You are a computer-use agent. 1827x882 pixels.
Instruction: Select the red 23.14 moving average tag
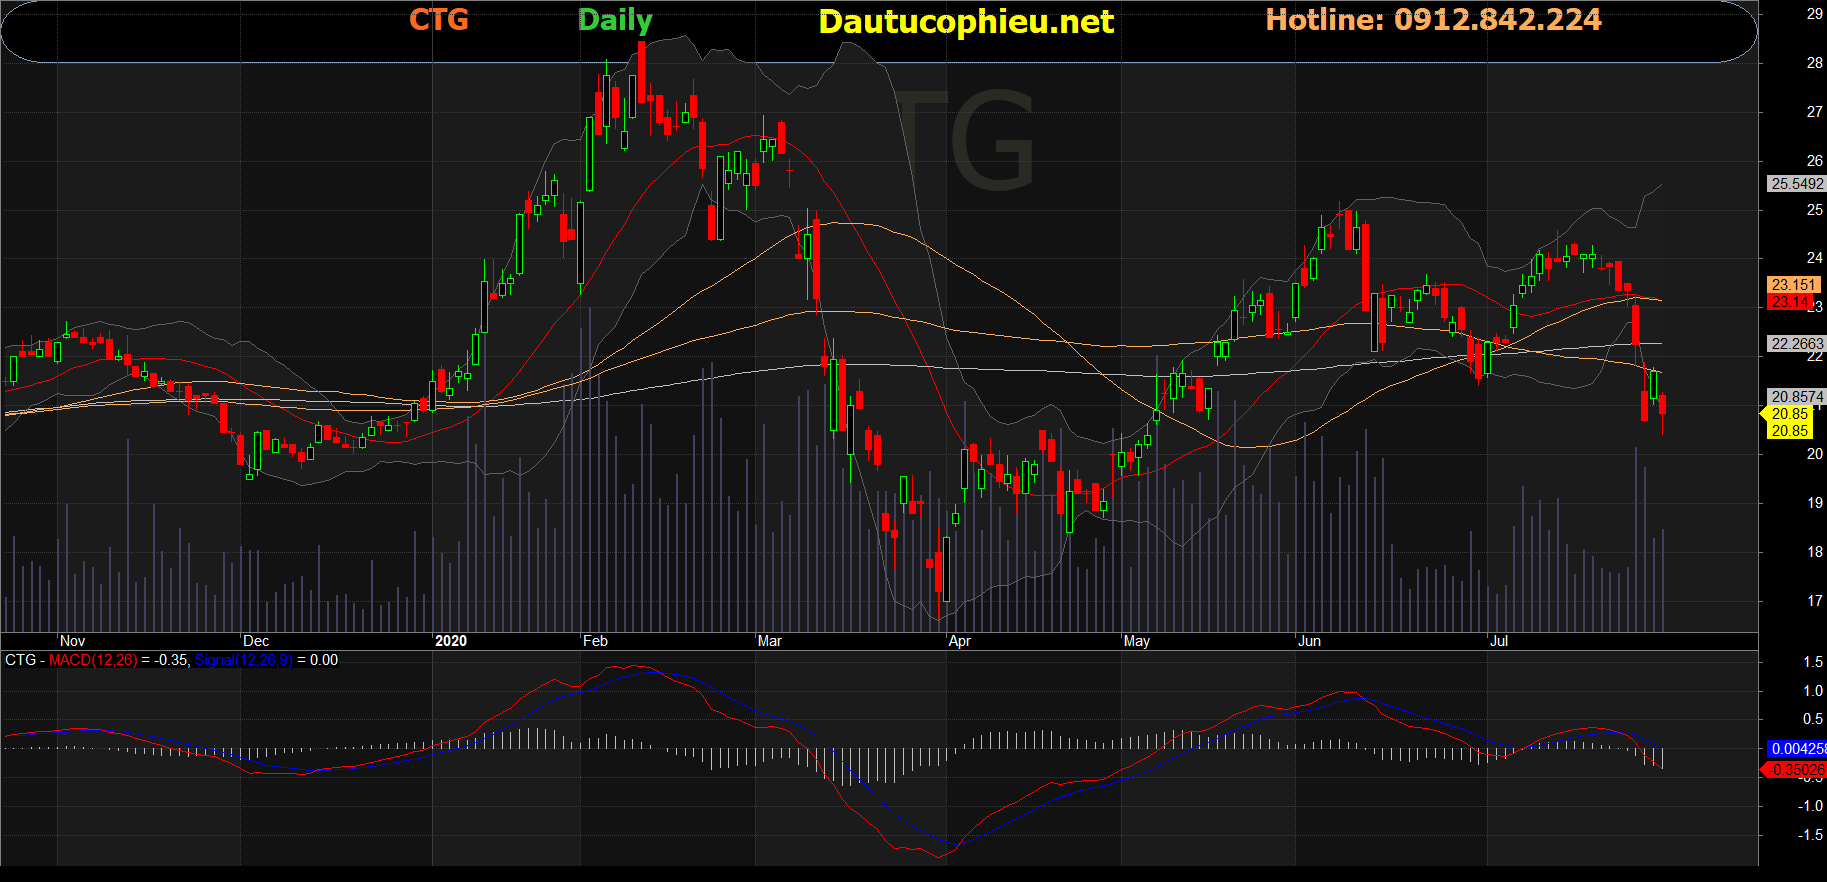[1790, 302]
